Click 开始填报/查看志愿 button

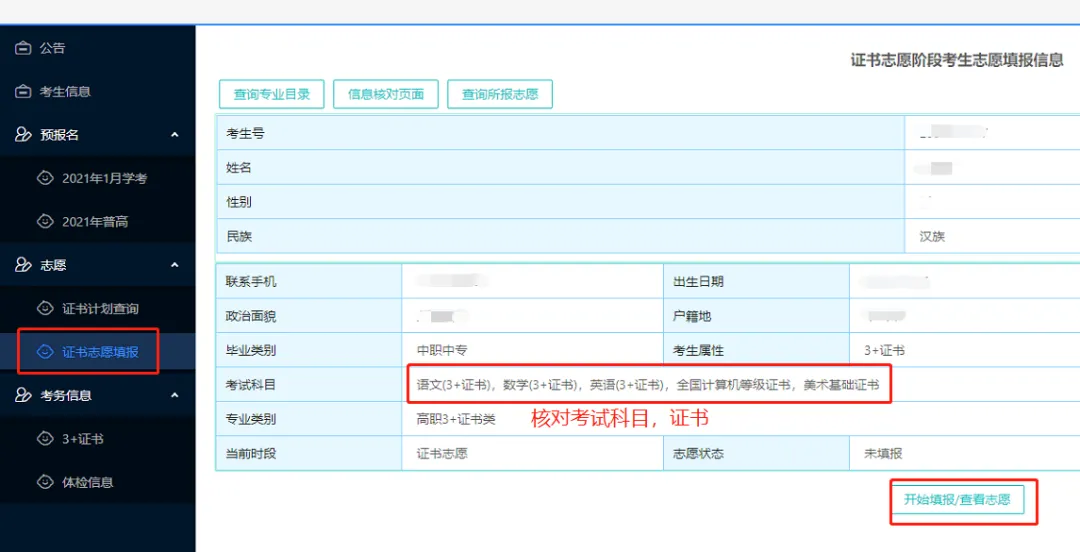tap(957, 500)
